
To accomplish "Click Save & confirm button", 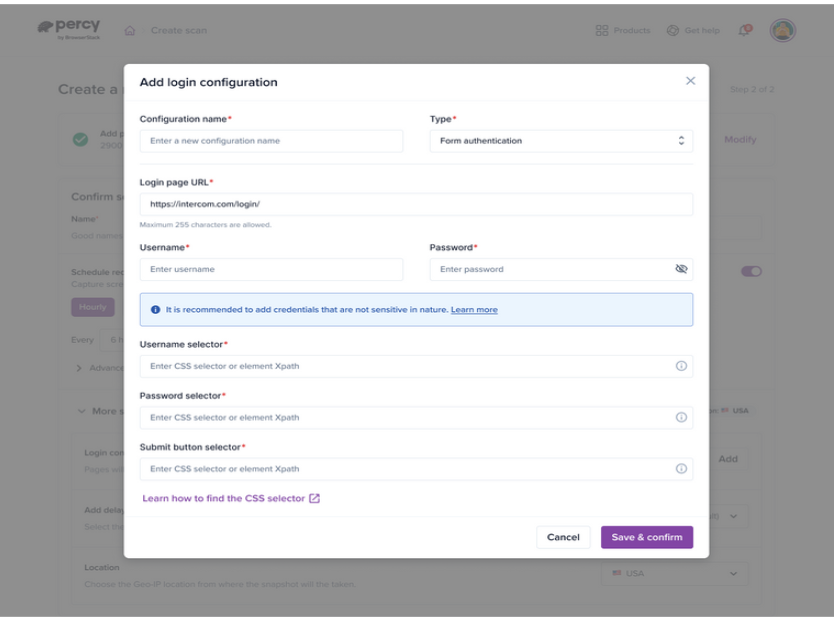I will pyautogui.click(x=646, y=537).
